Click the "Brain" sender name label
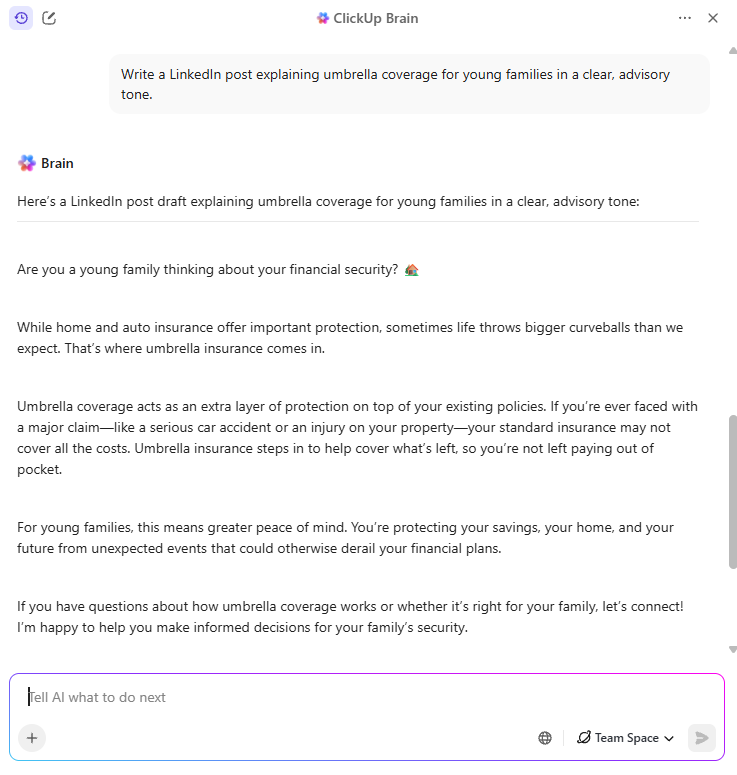This screenshot has width=737, height=775. (57, 163)
